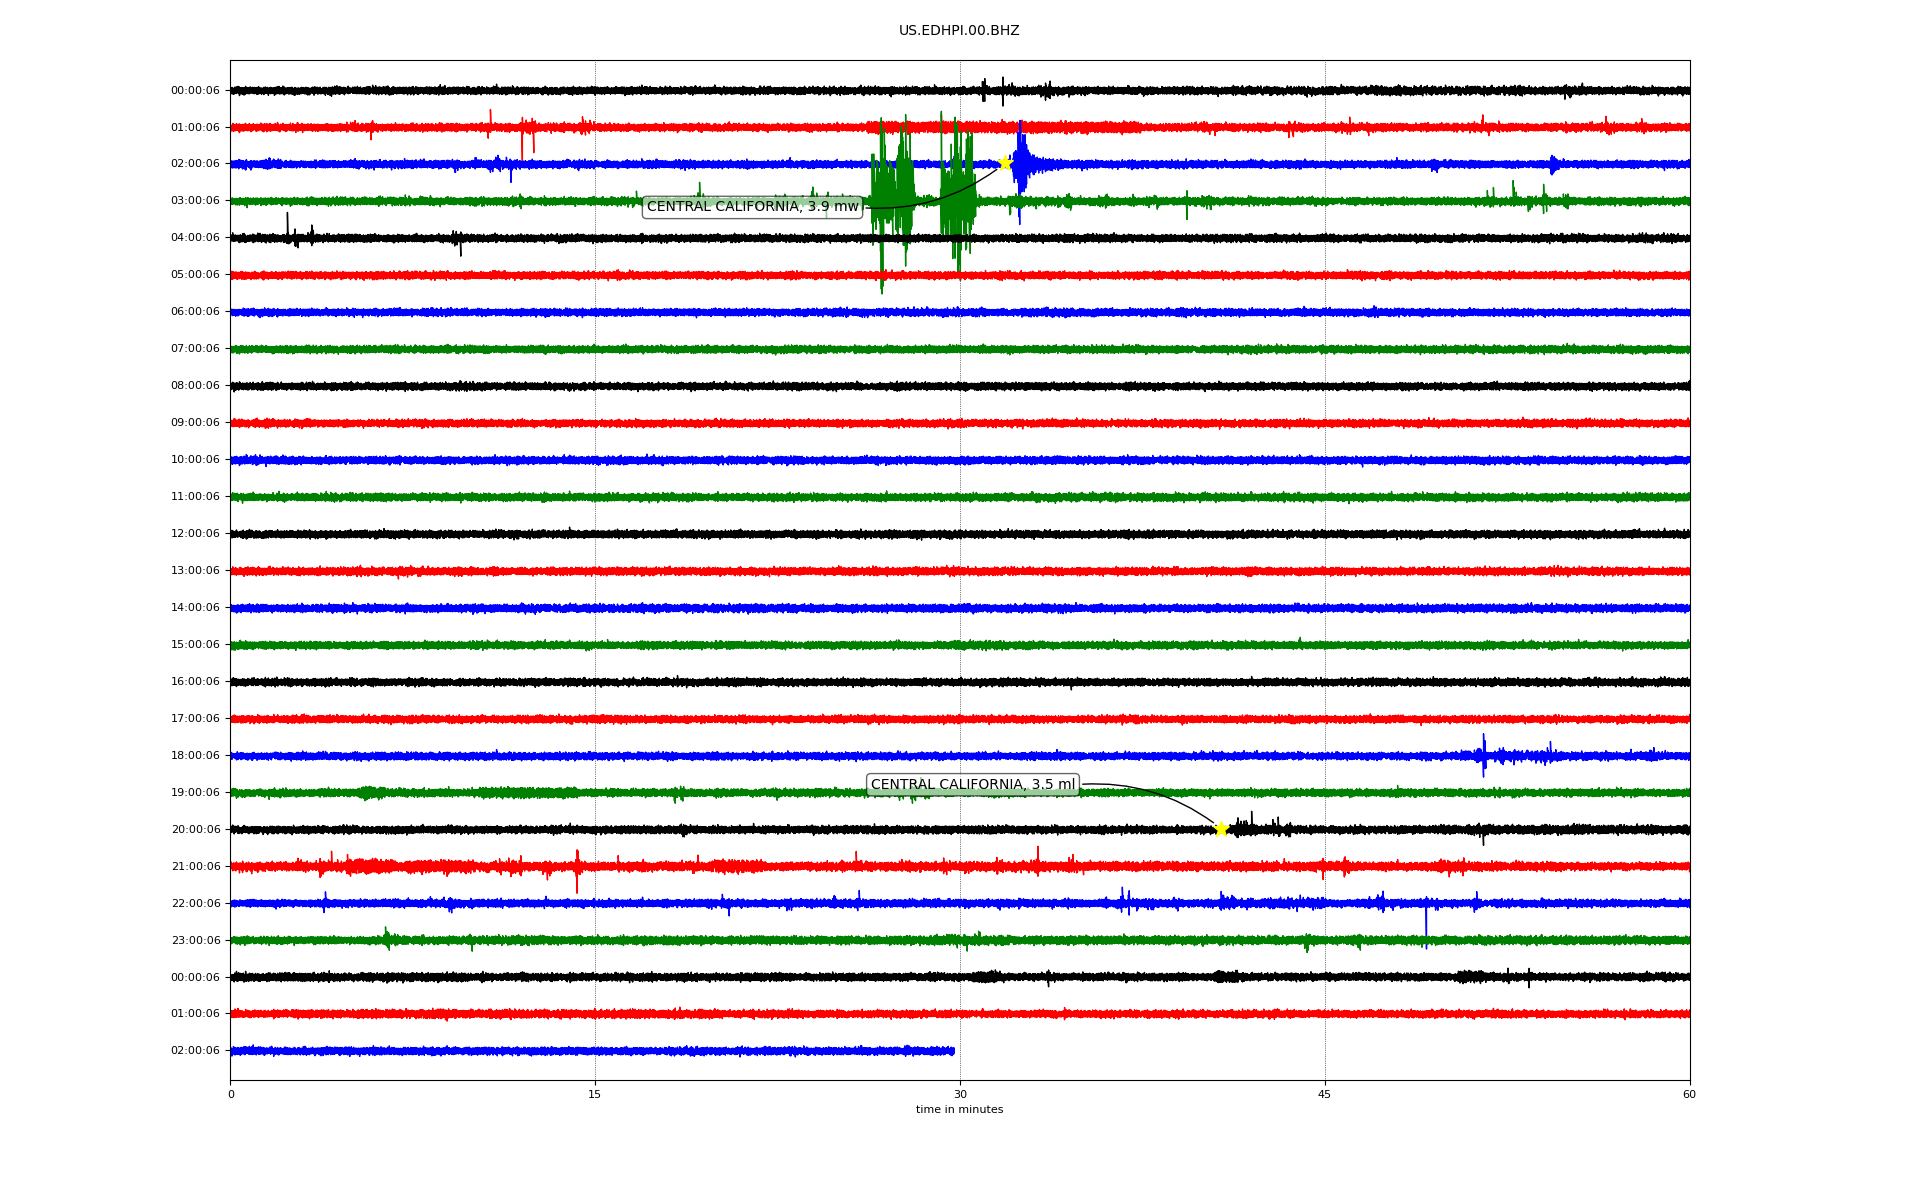Click the "time in minutes" axis label

click(x=959, y=1110)
